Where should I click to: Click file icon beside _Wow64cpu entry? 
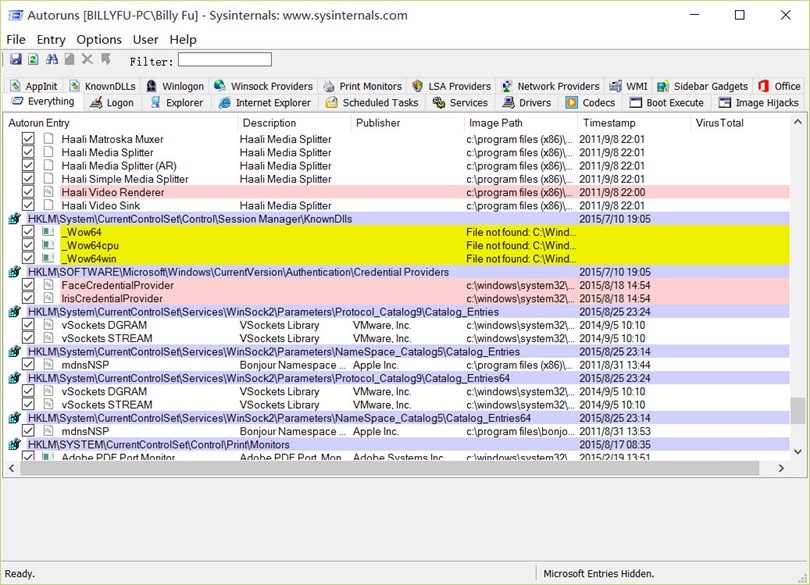[48, 245]
